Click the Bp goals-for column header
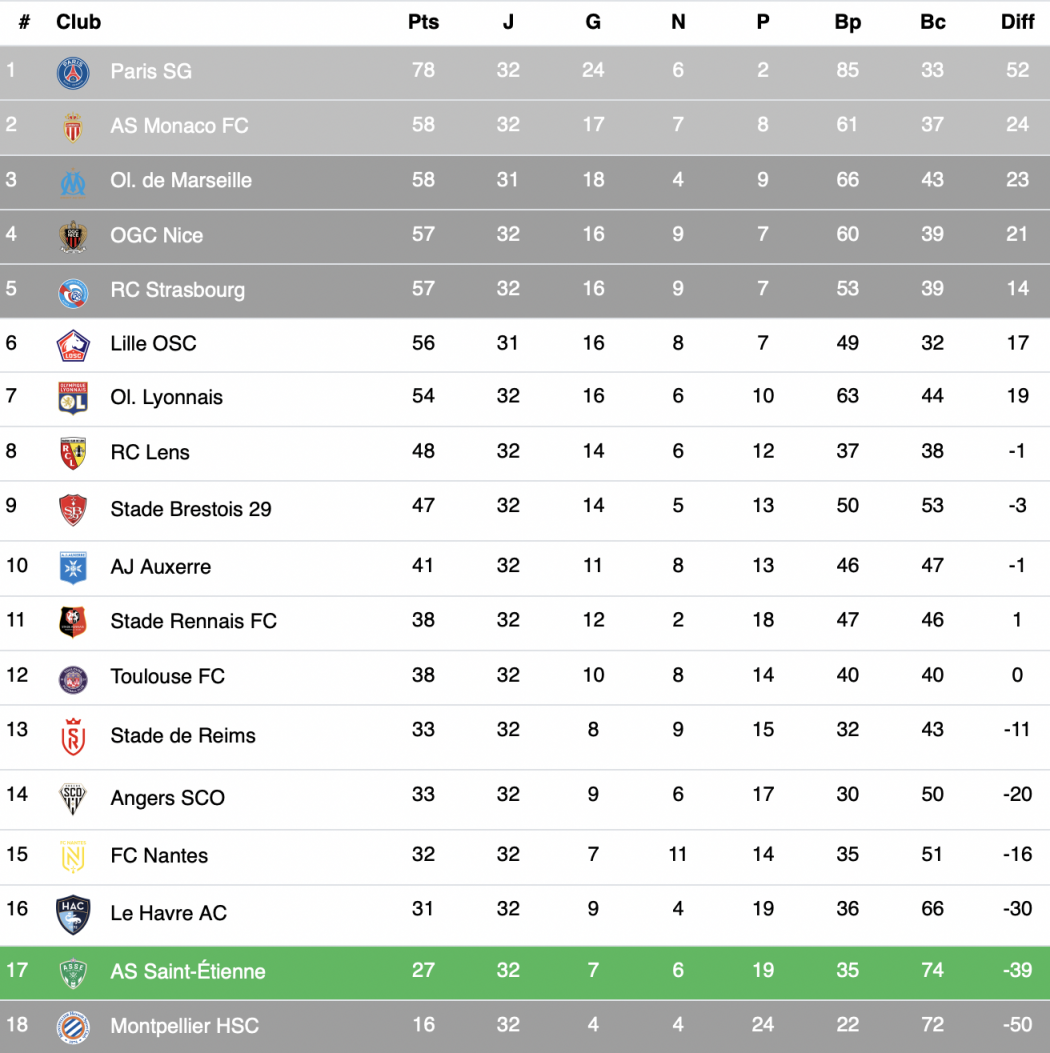Viewport: 1050px width, 1053px height. 847,21
